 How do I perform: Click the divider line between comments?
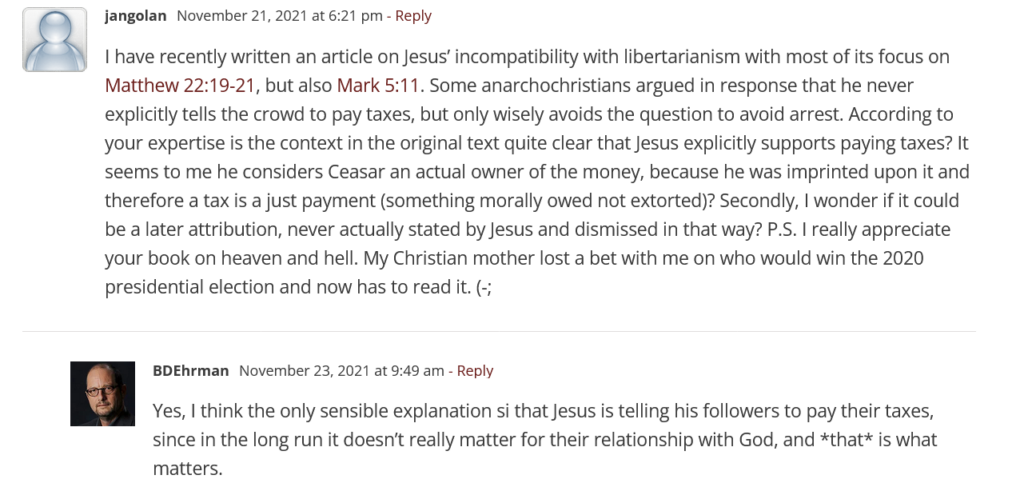coord(499,331)
